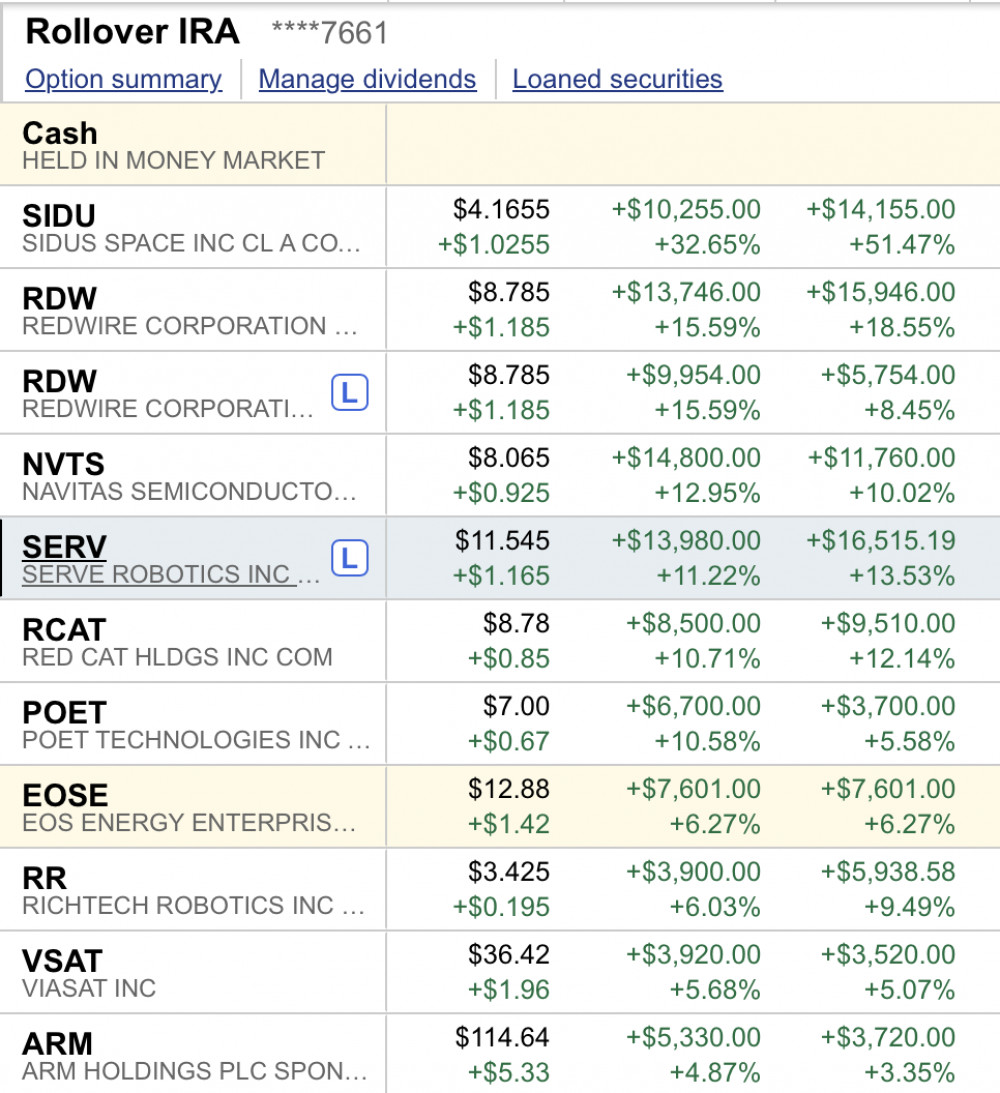This screenshot has height=1093, width=1000.
Task: Click ARM's $114.64 last price
Action: coord(502,1038)
